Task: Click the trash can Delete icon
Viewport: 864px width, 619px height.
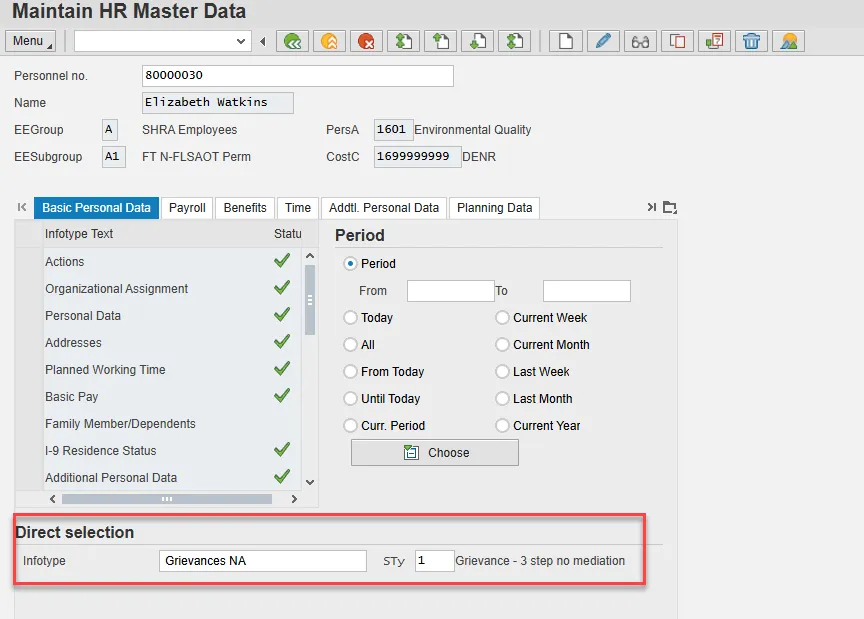Action: click(x=752, y=41)
